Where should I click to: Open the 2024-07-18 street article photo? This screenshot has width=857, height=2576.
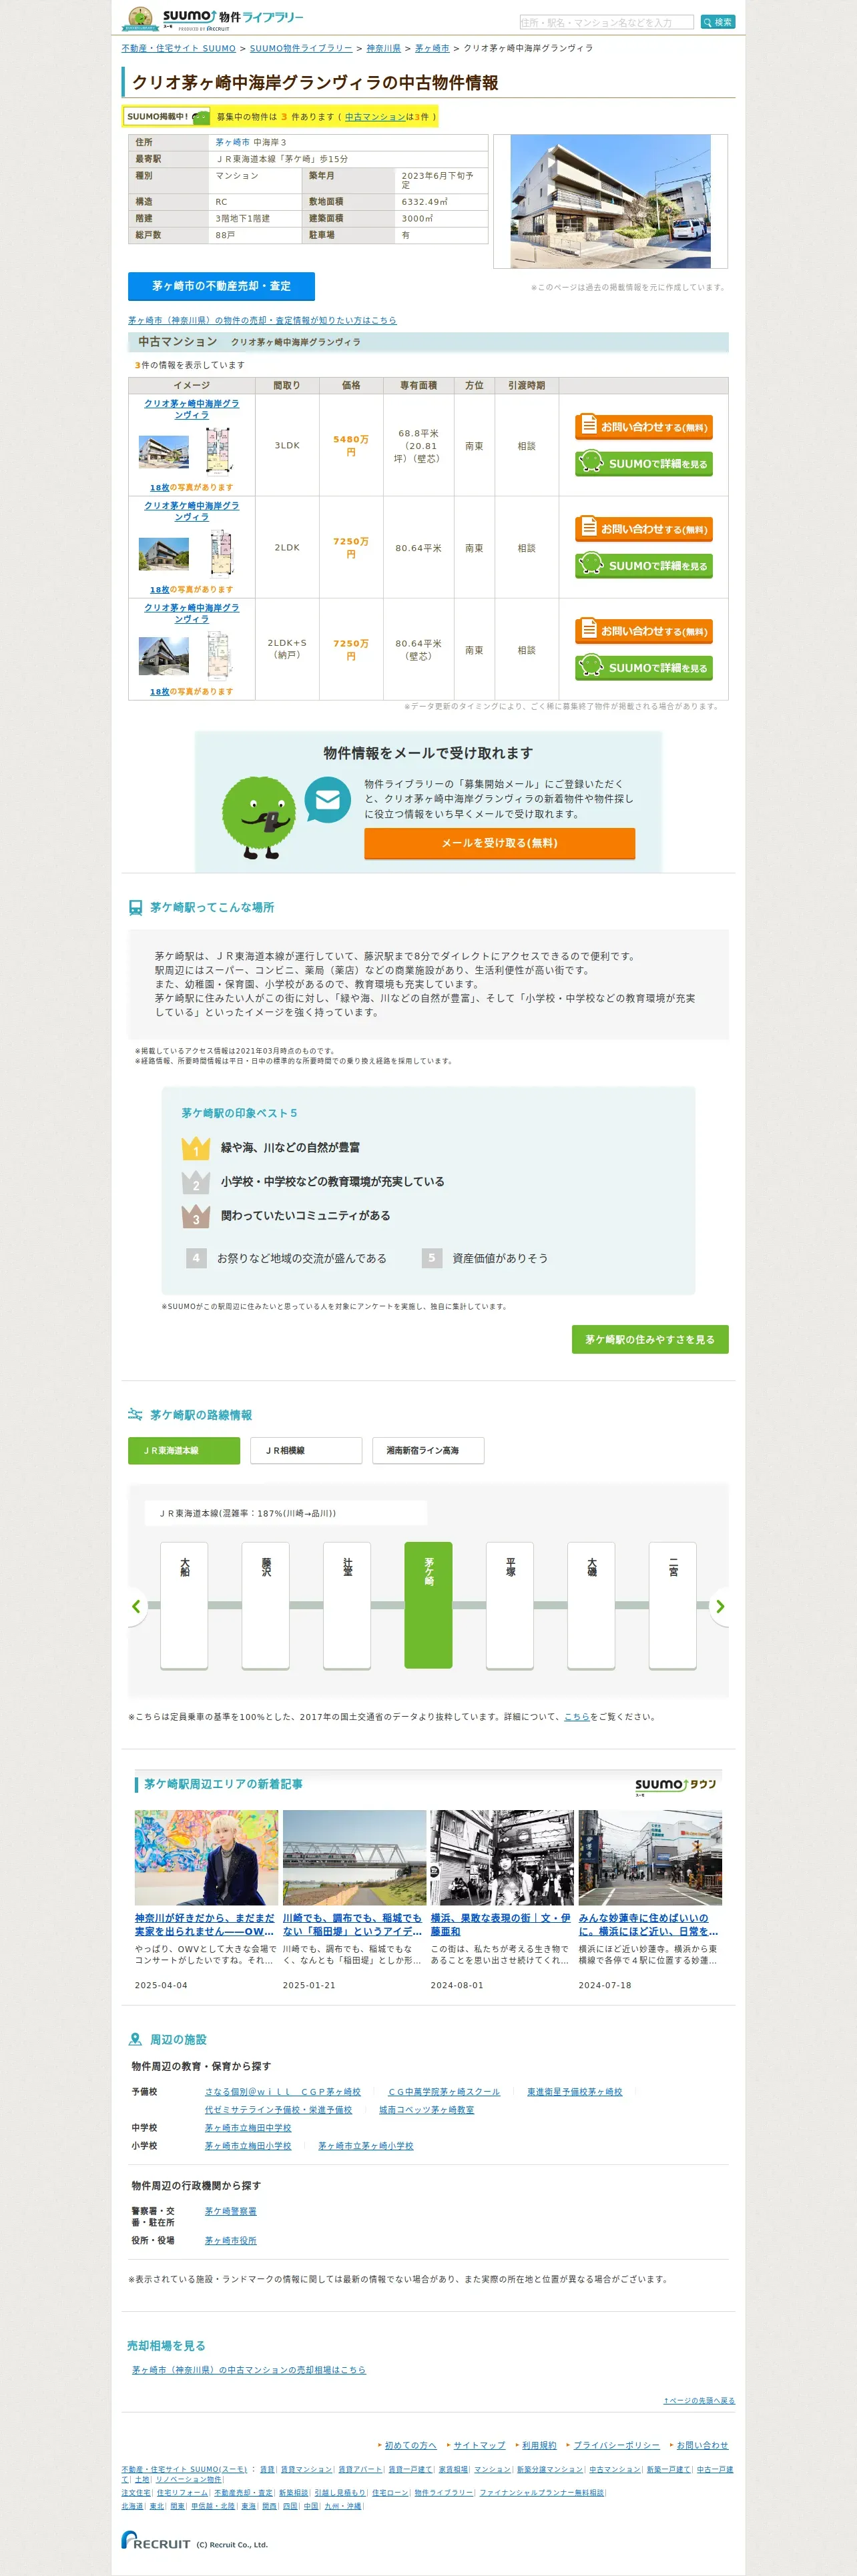pyautogui.click(x=650, y=1857)
